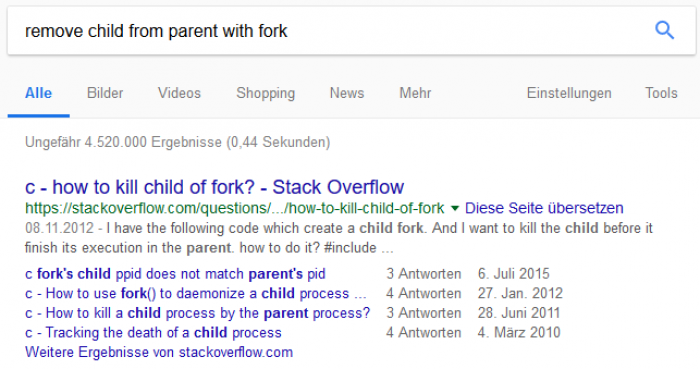Open "how to kill child of fork?" result
Screen dimensions: 700x369
pyautogui.click(x=214, y=187)
